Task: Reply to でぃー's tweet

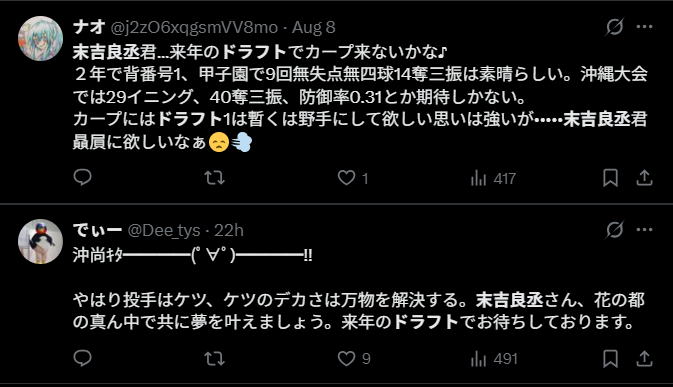Action: click(82, 358)
